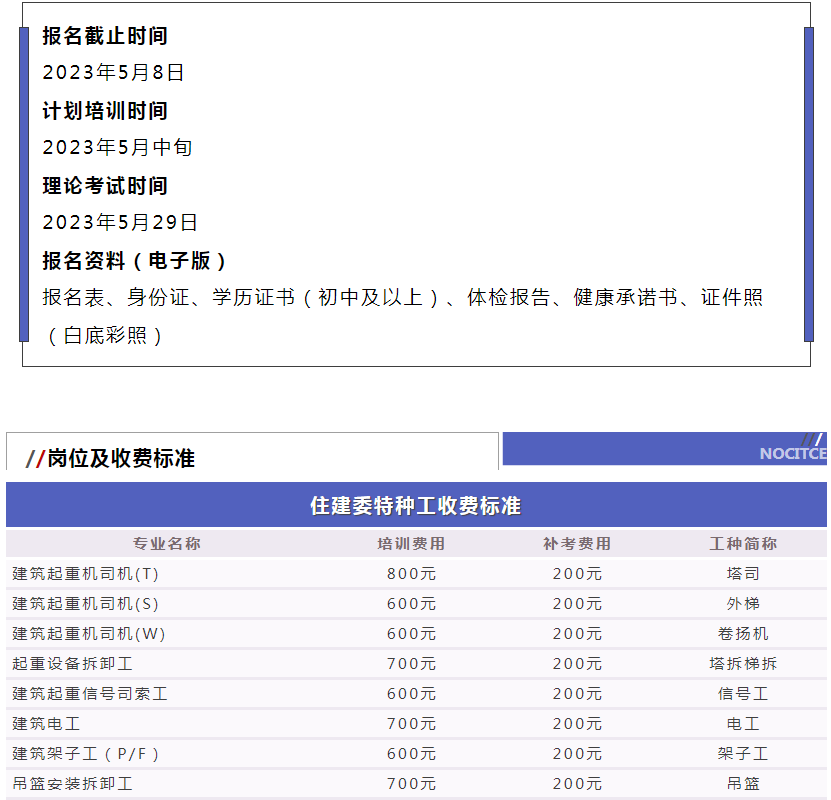Select the 起重设备拆卸工 row name
Viewport: 831px width, 800px height.
click(x=72, y=664)
